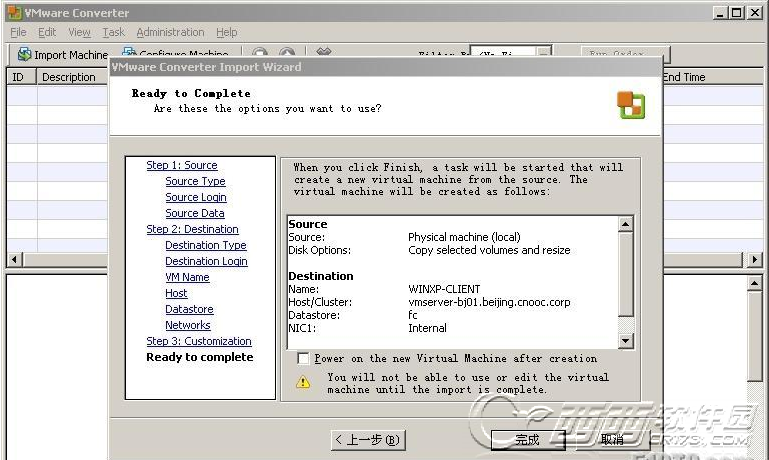Enable Power on the new Virtual Machine checkbox
The height and width of the screenshot is (460, 769).
(303, 358)
